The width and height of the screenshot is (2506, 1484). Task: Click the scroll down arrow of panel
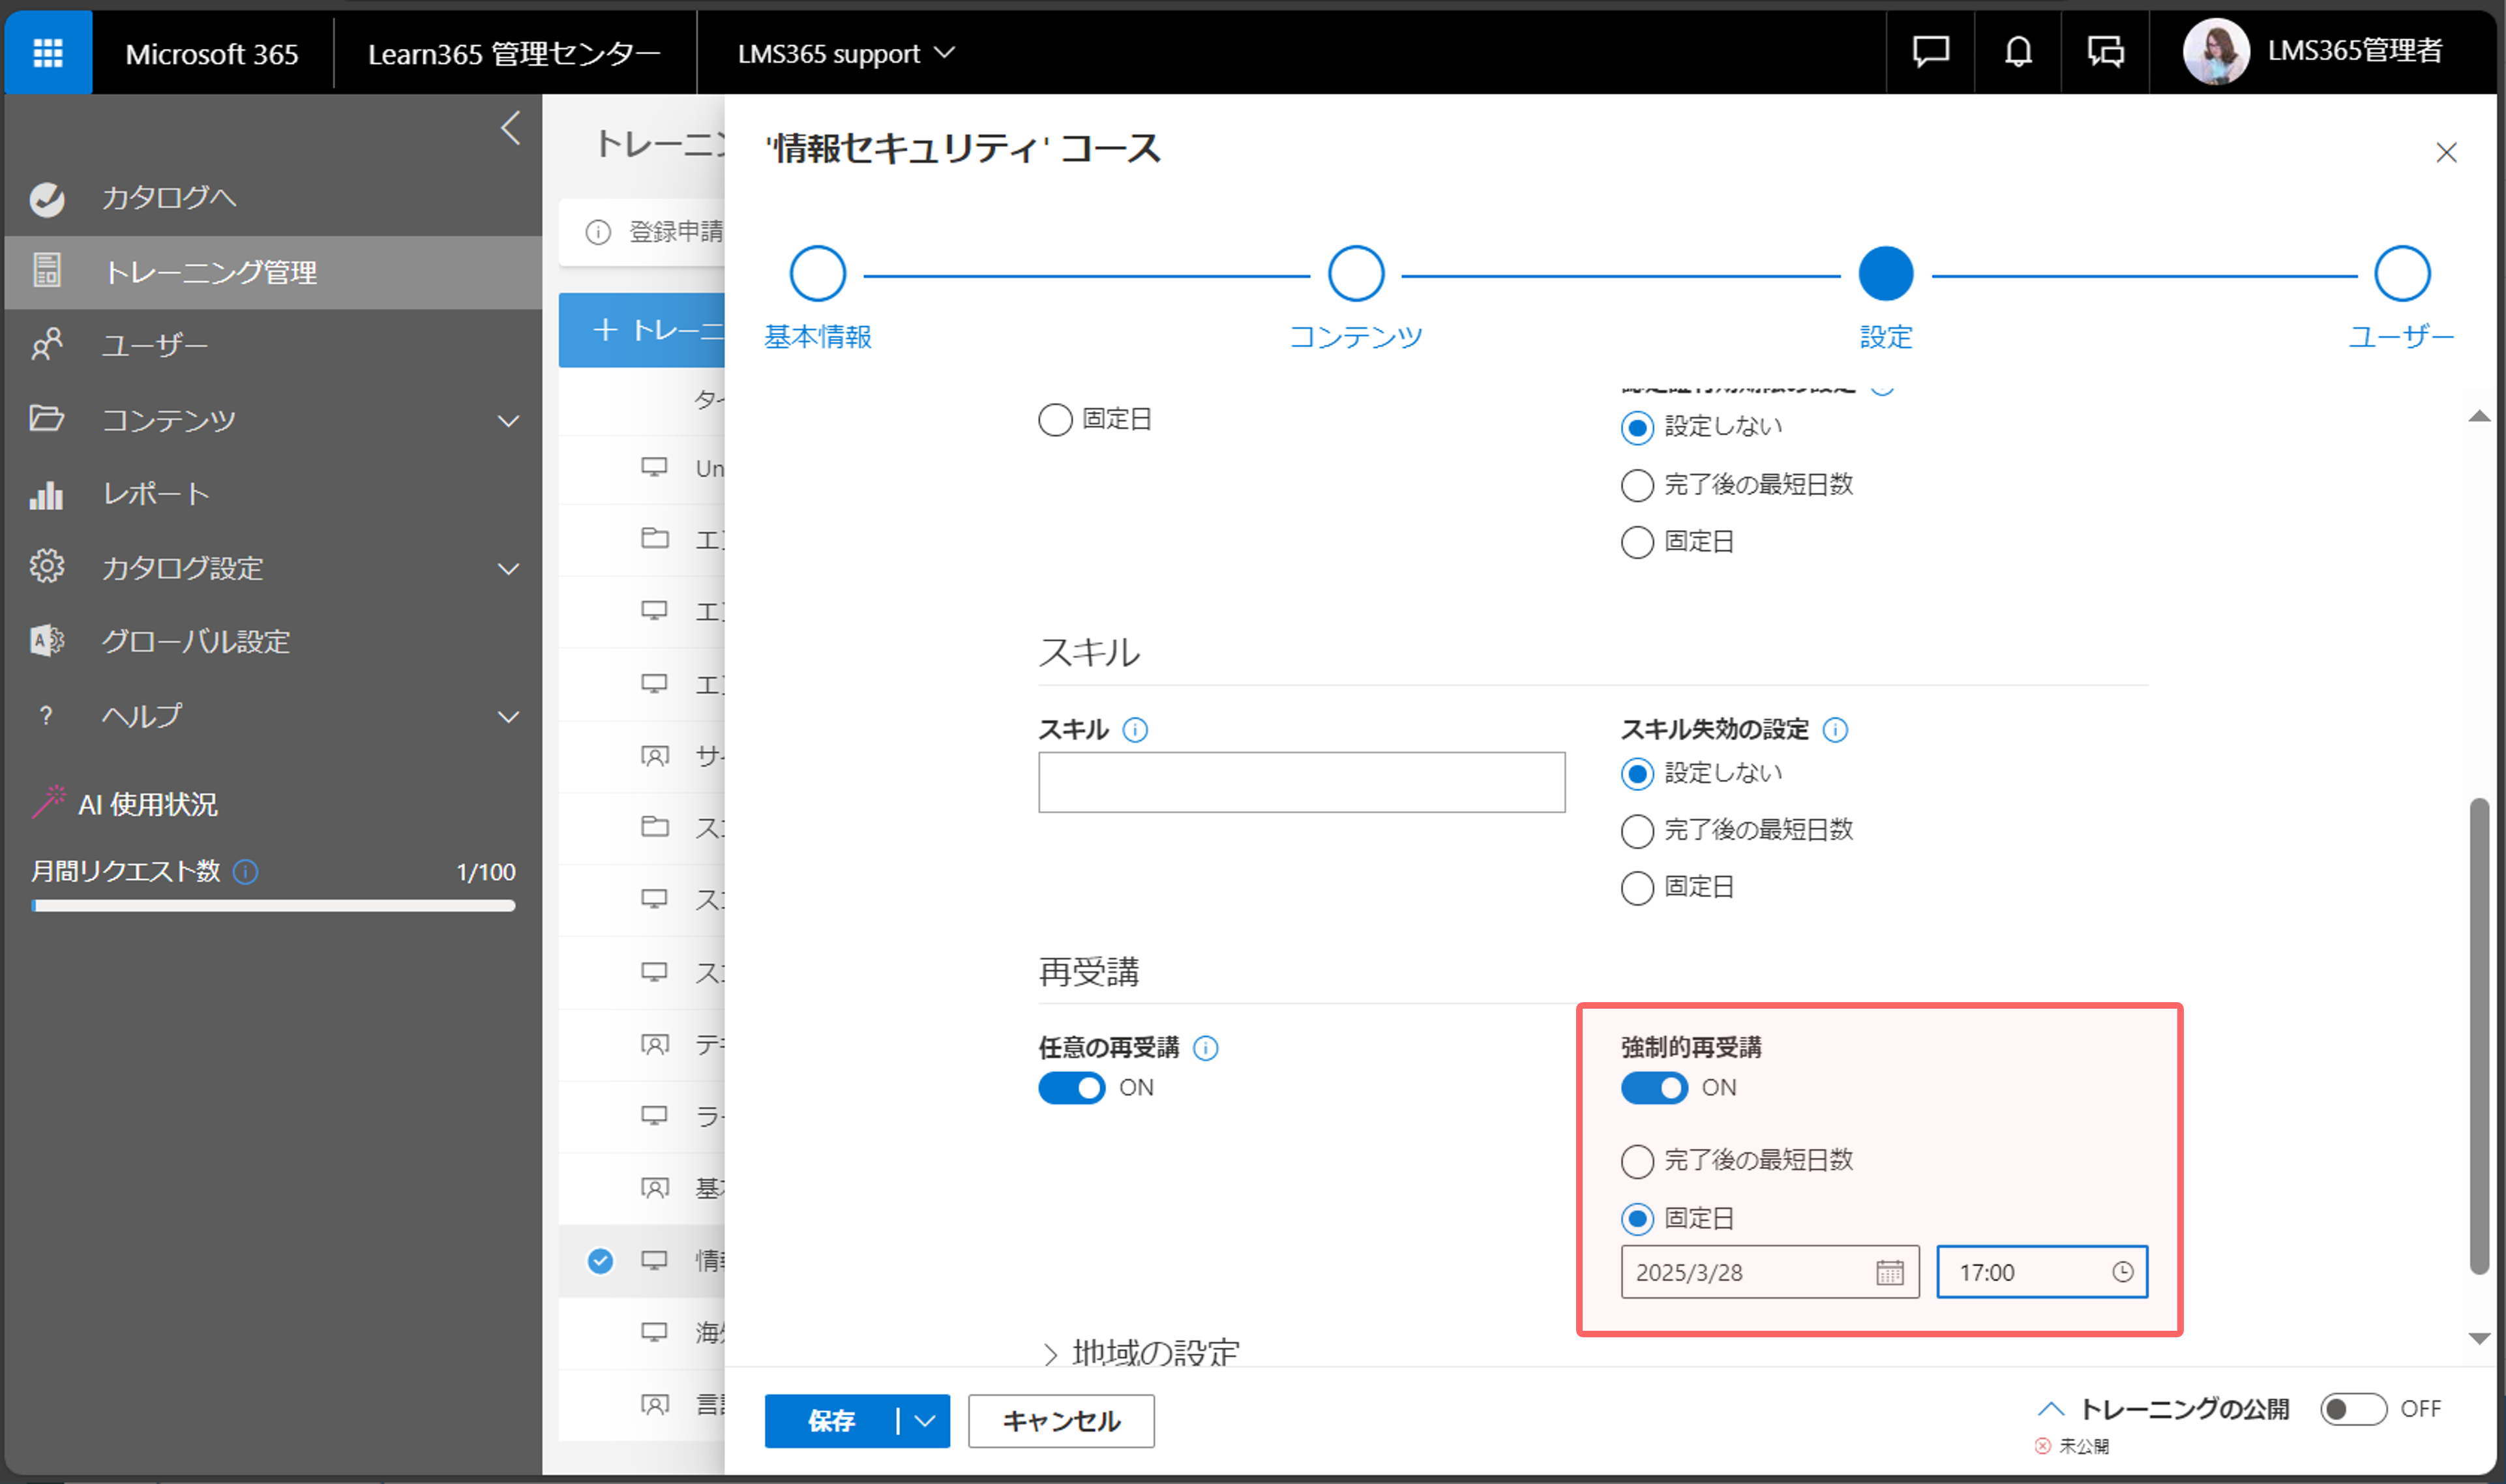2479,1338
